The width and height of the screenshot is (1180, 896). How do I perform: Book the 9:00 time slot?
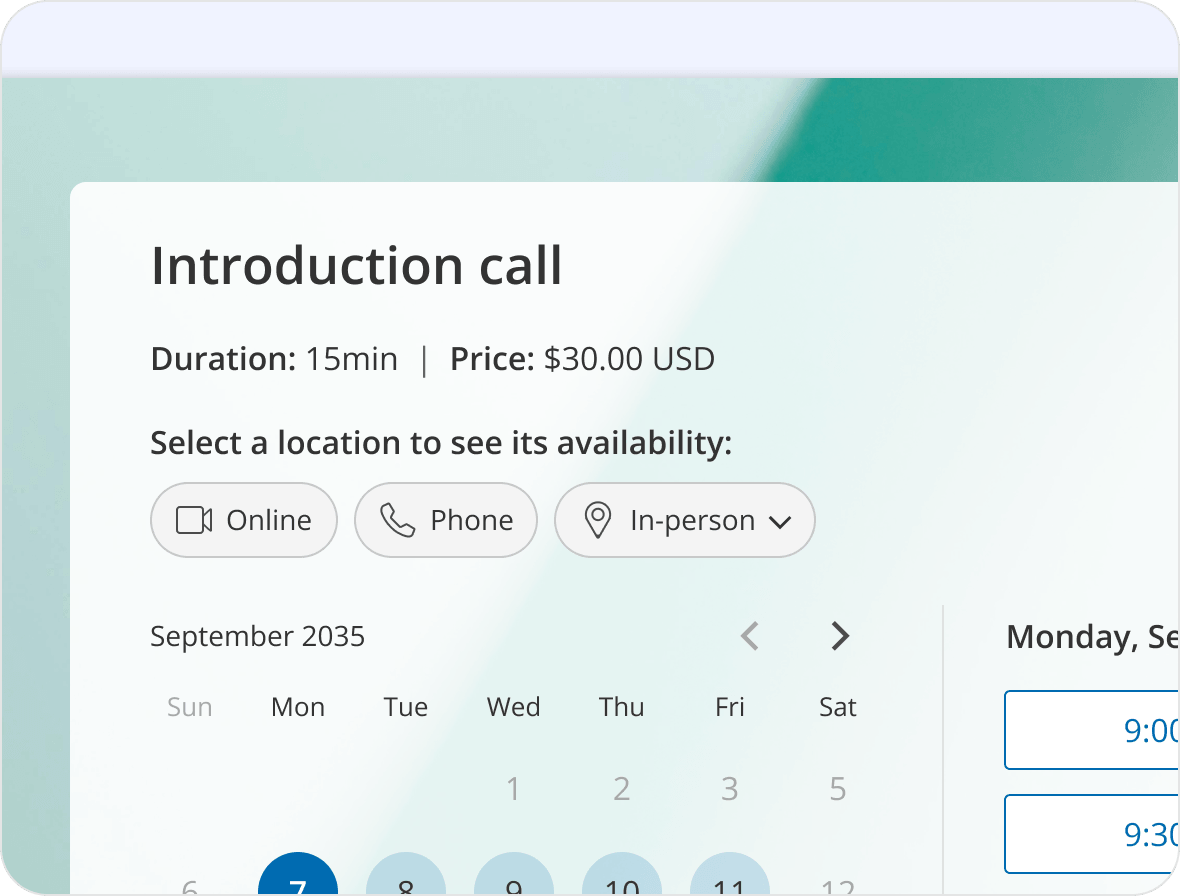tap(1092, 730)
